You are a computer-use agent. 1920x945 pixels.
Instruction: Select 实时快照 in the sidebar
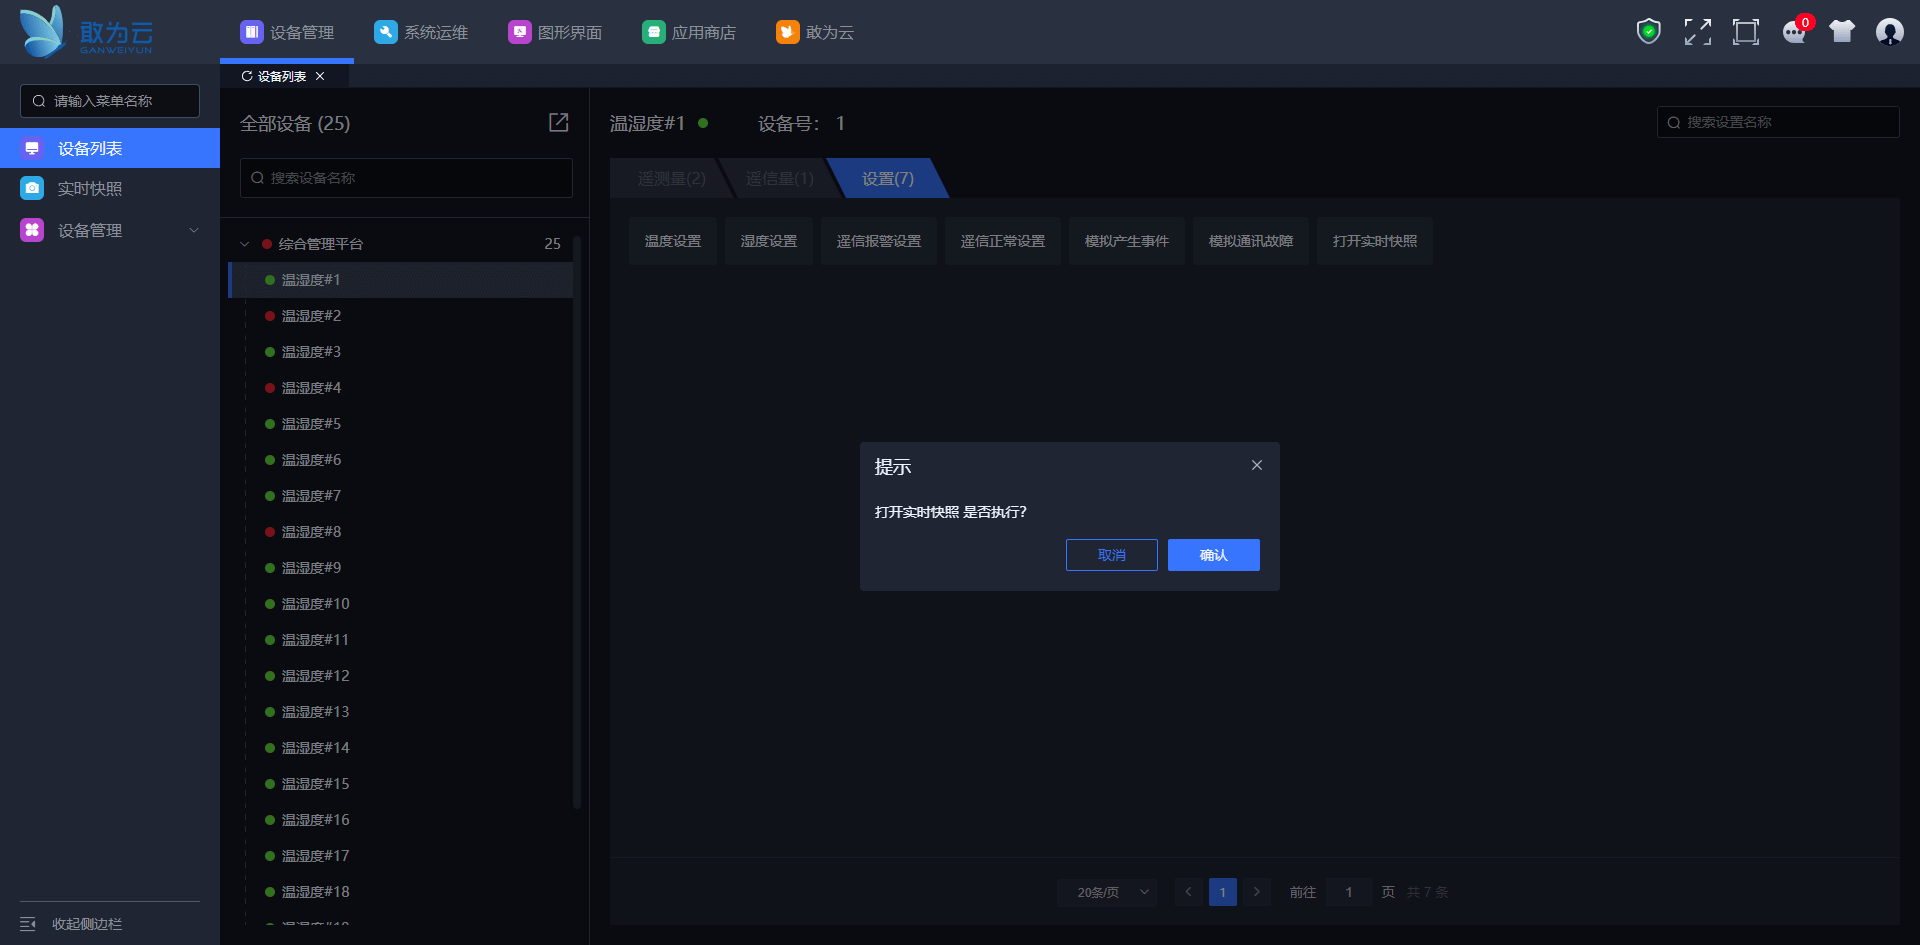tap(90, 189)
